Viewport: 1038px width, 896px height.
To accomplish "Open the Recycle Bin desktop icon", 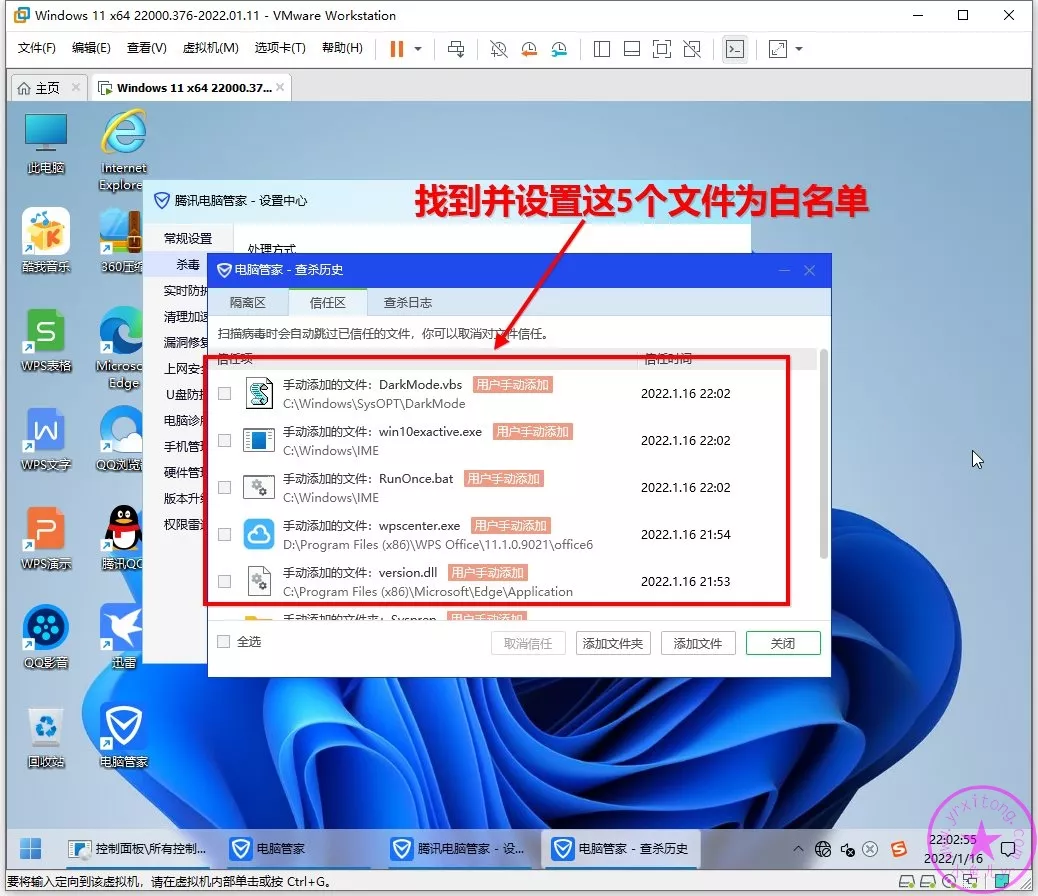I will (x=46, y=735).
